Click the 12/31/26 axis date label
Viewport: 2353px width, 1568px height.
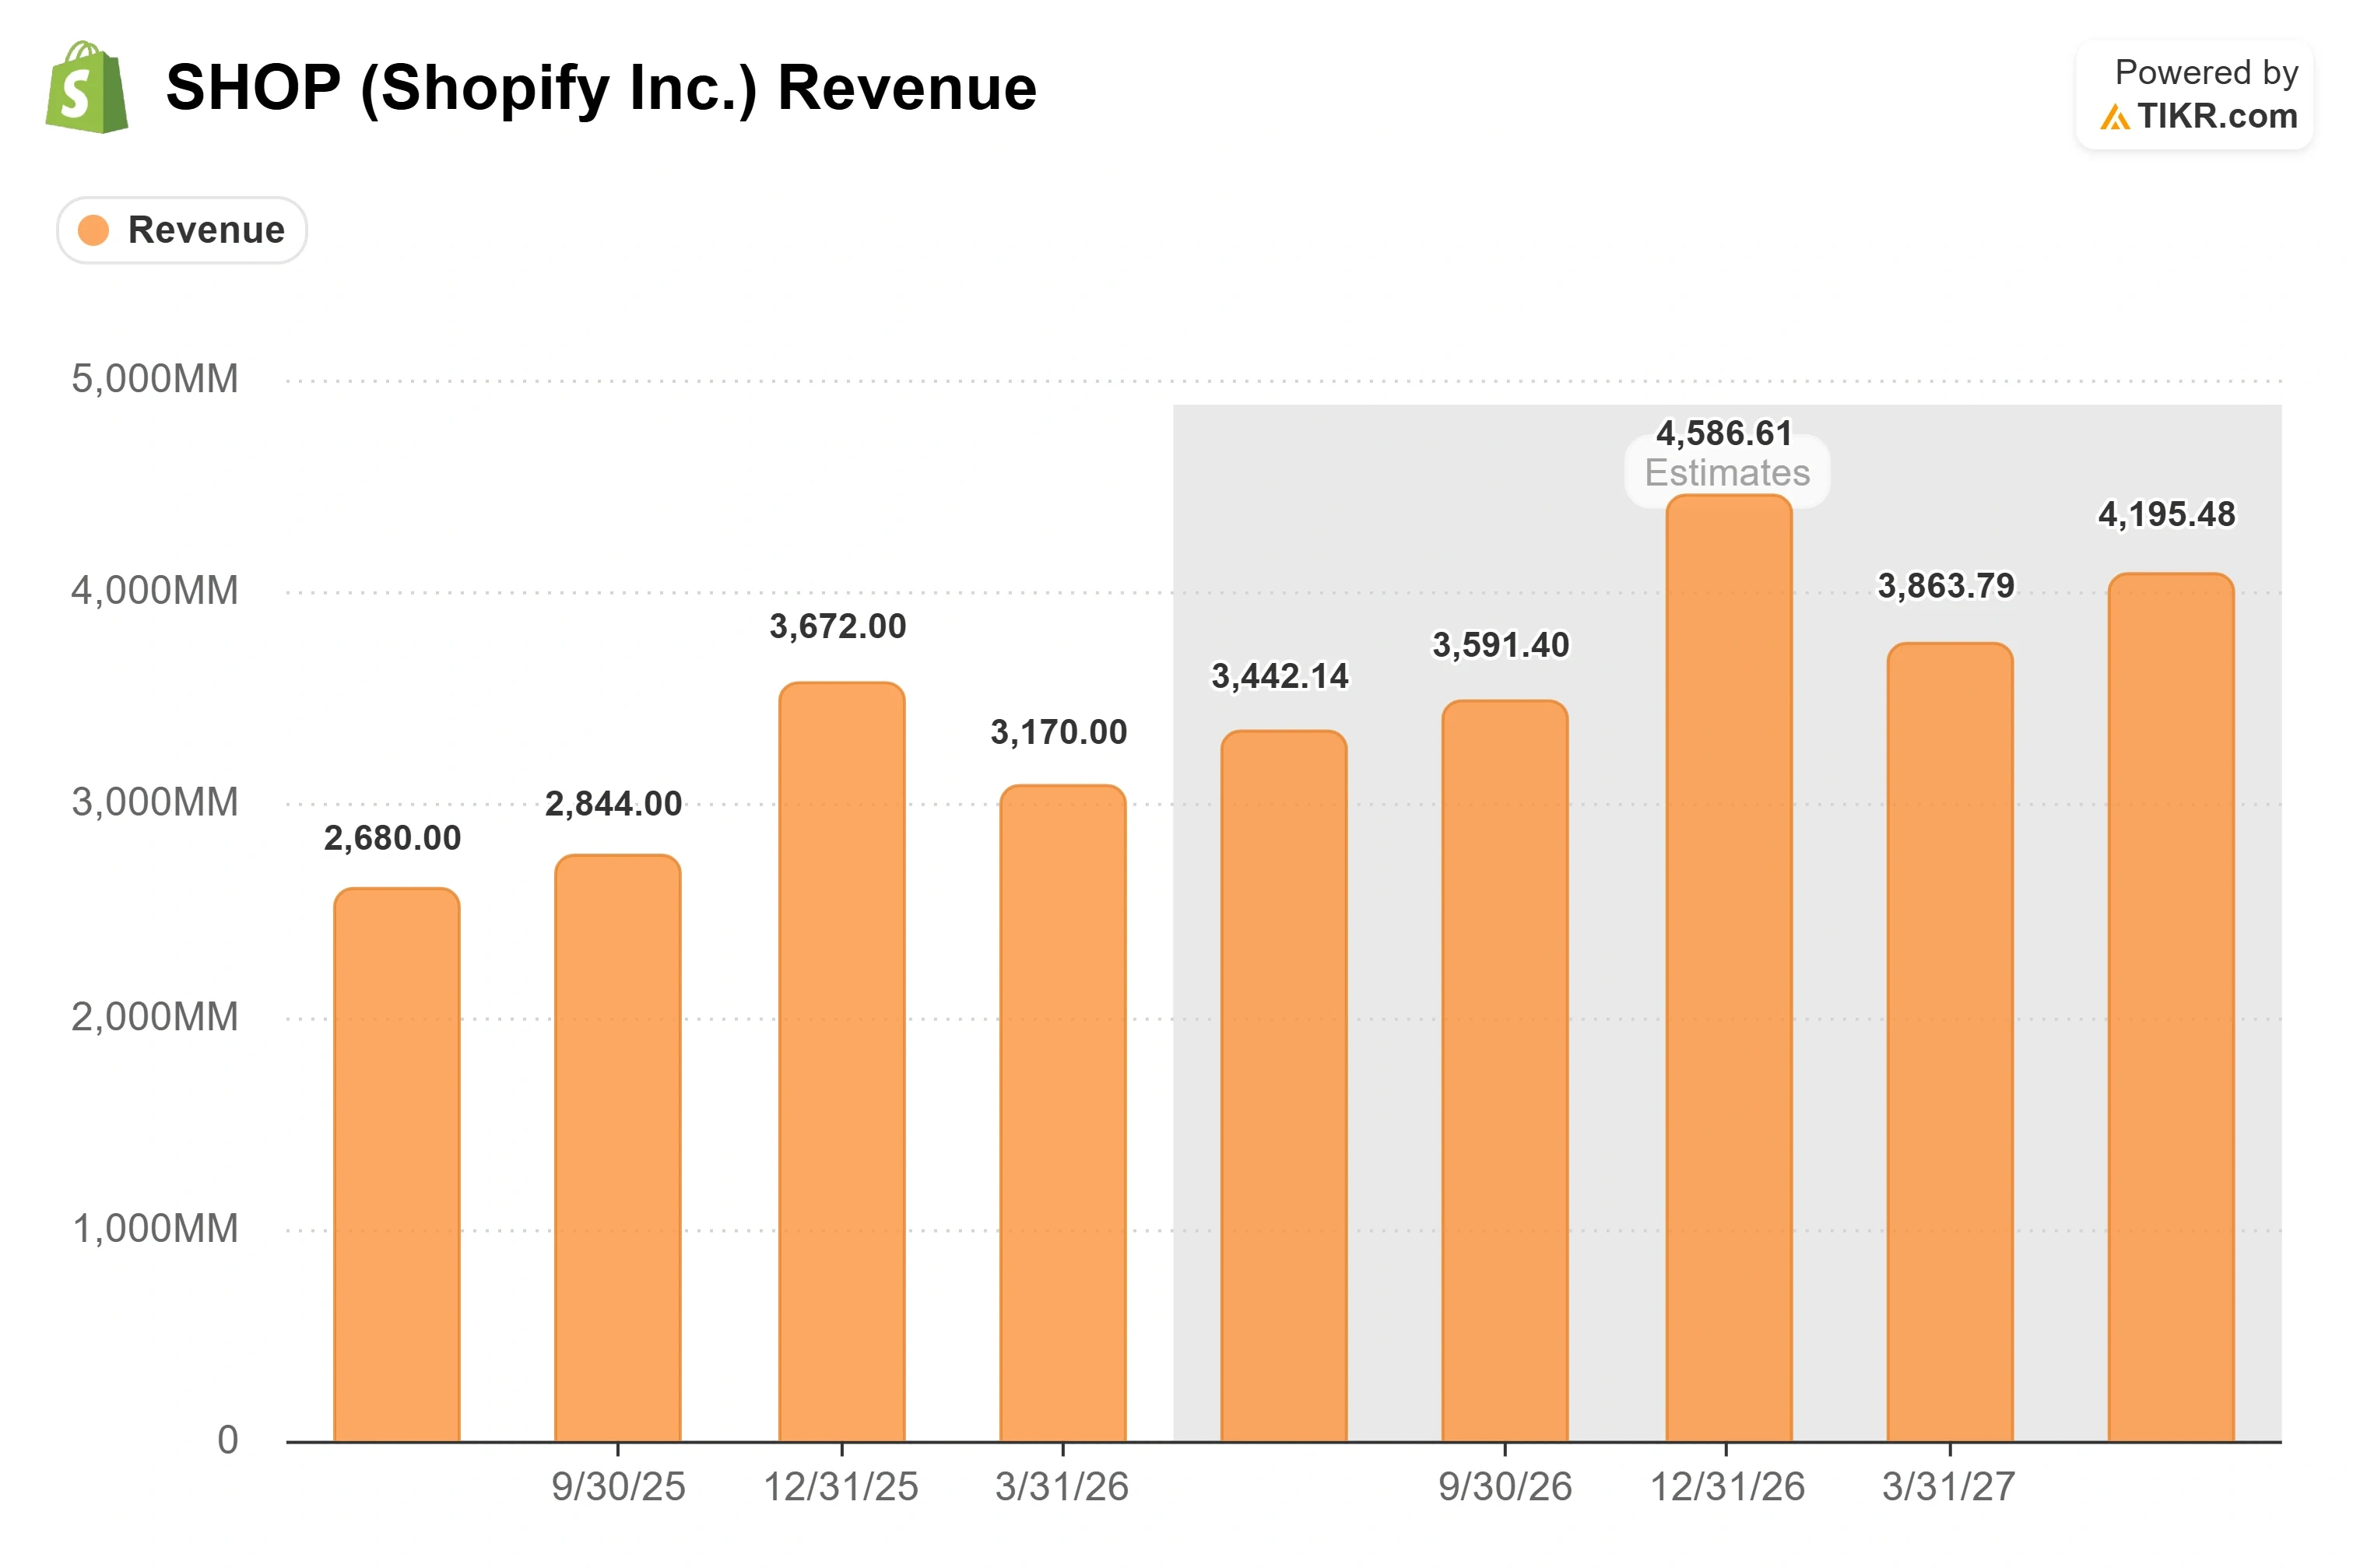point(1727,1487)
